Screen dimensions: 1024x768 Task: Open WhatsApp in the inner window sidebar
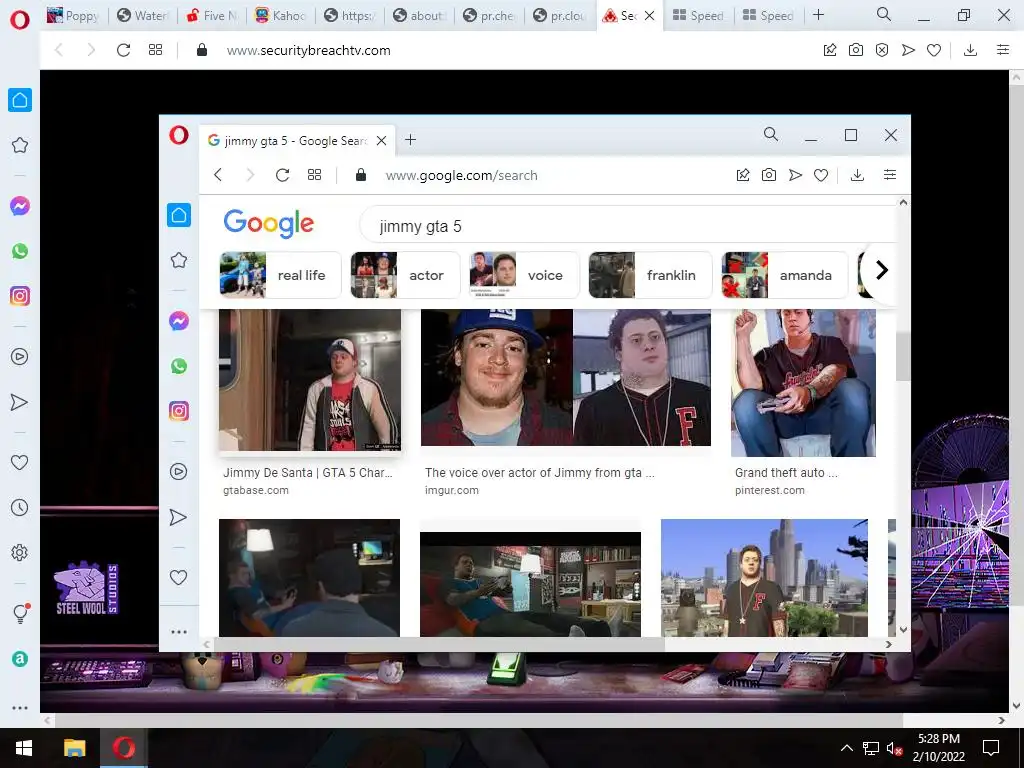(179, 366)
